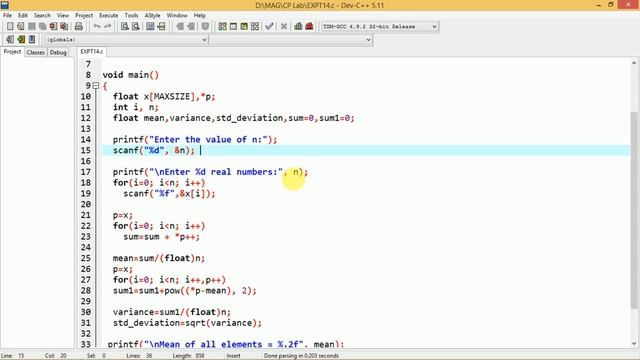Open the File menu
The width and height of the screenshot is (640, 360).
[7, 16]
